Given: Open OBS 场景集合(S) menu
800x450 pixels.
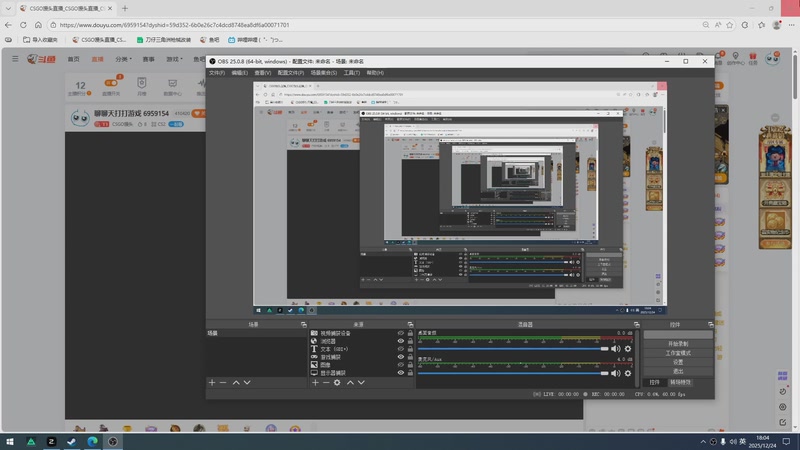Looking at the screenshot, I should point(324,73).
